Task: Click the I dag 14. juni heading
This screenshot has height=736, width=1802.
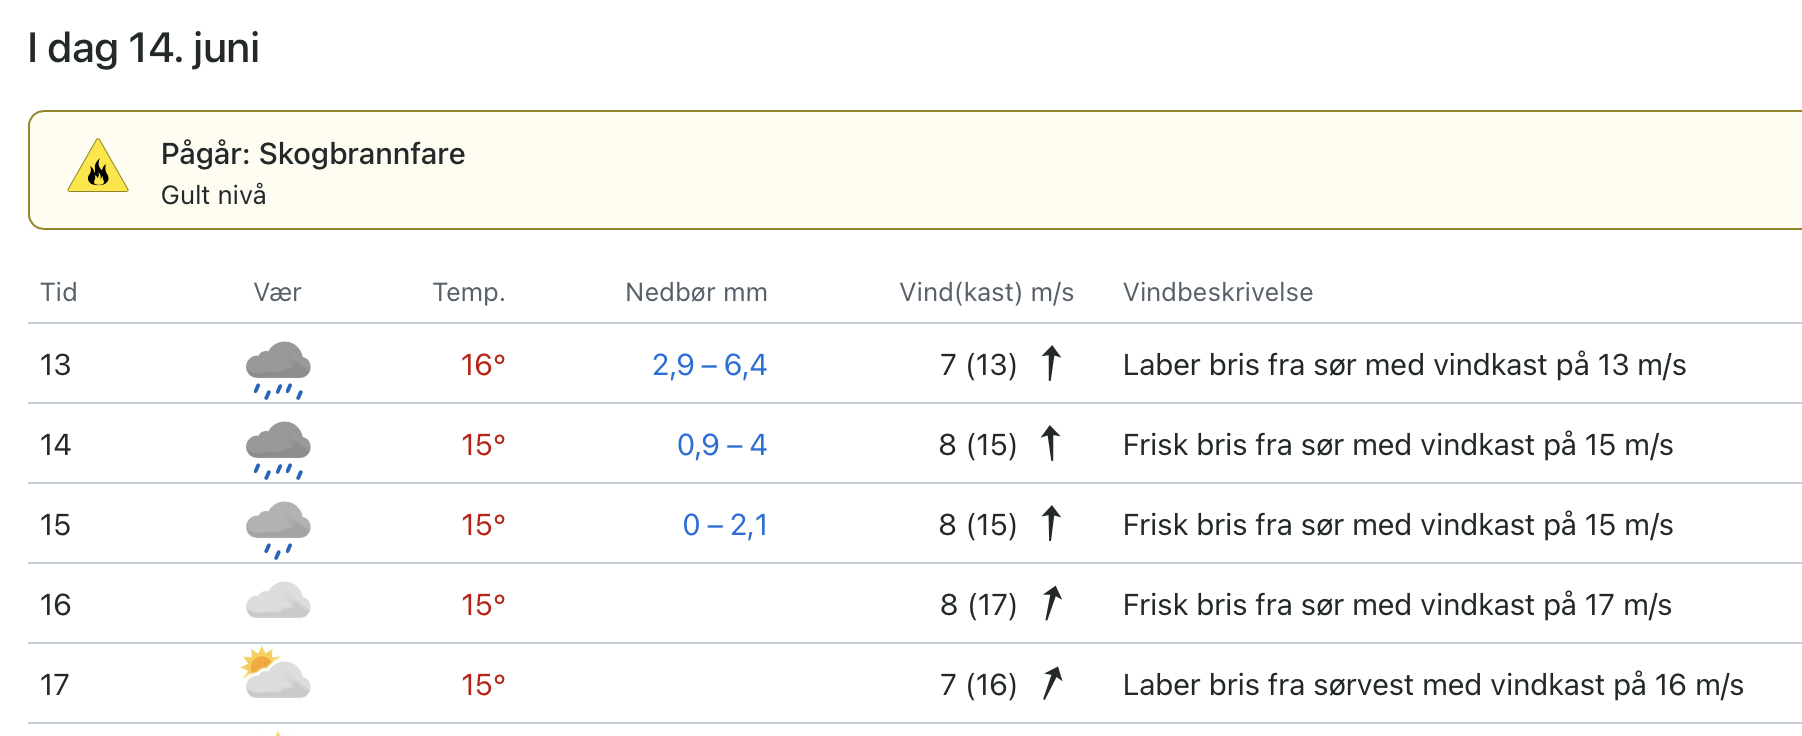Action: 144,48
